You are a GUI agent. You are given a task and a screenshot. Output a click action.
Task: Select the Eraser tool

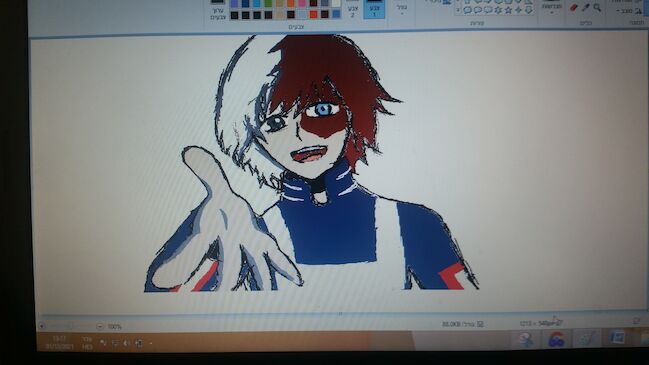(573, 8)
